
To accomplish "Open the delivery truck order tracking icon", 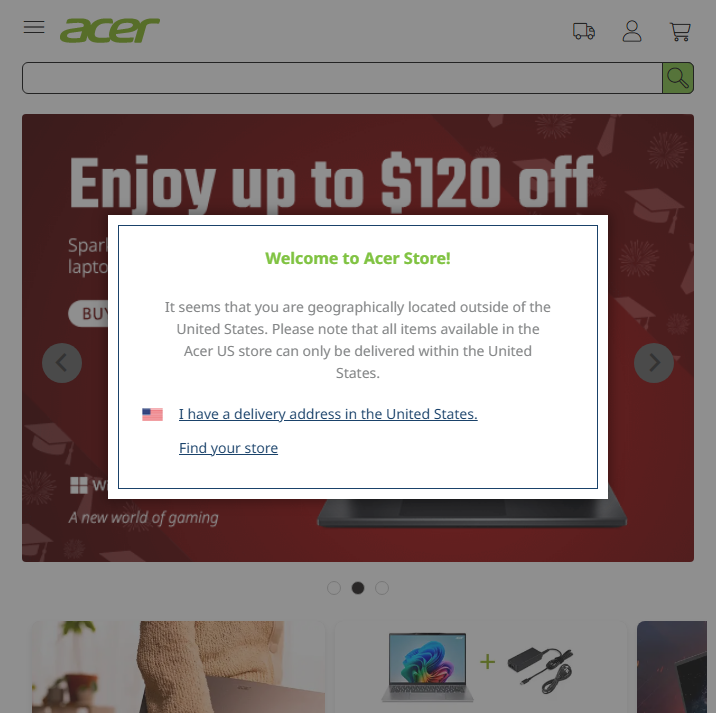I will [x=584, y=32].
